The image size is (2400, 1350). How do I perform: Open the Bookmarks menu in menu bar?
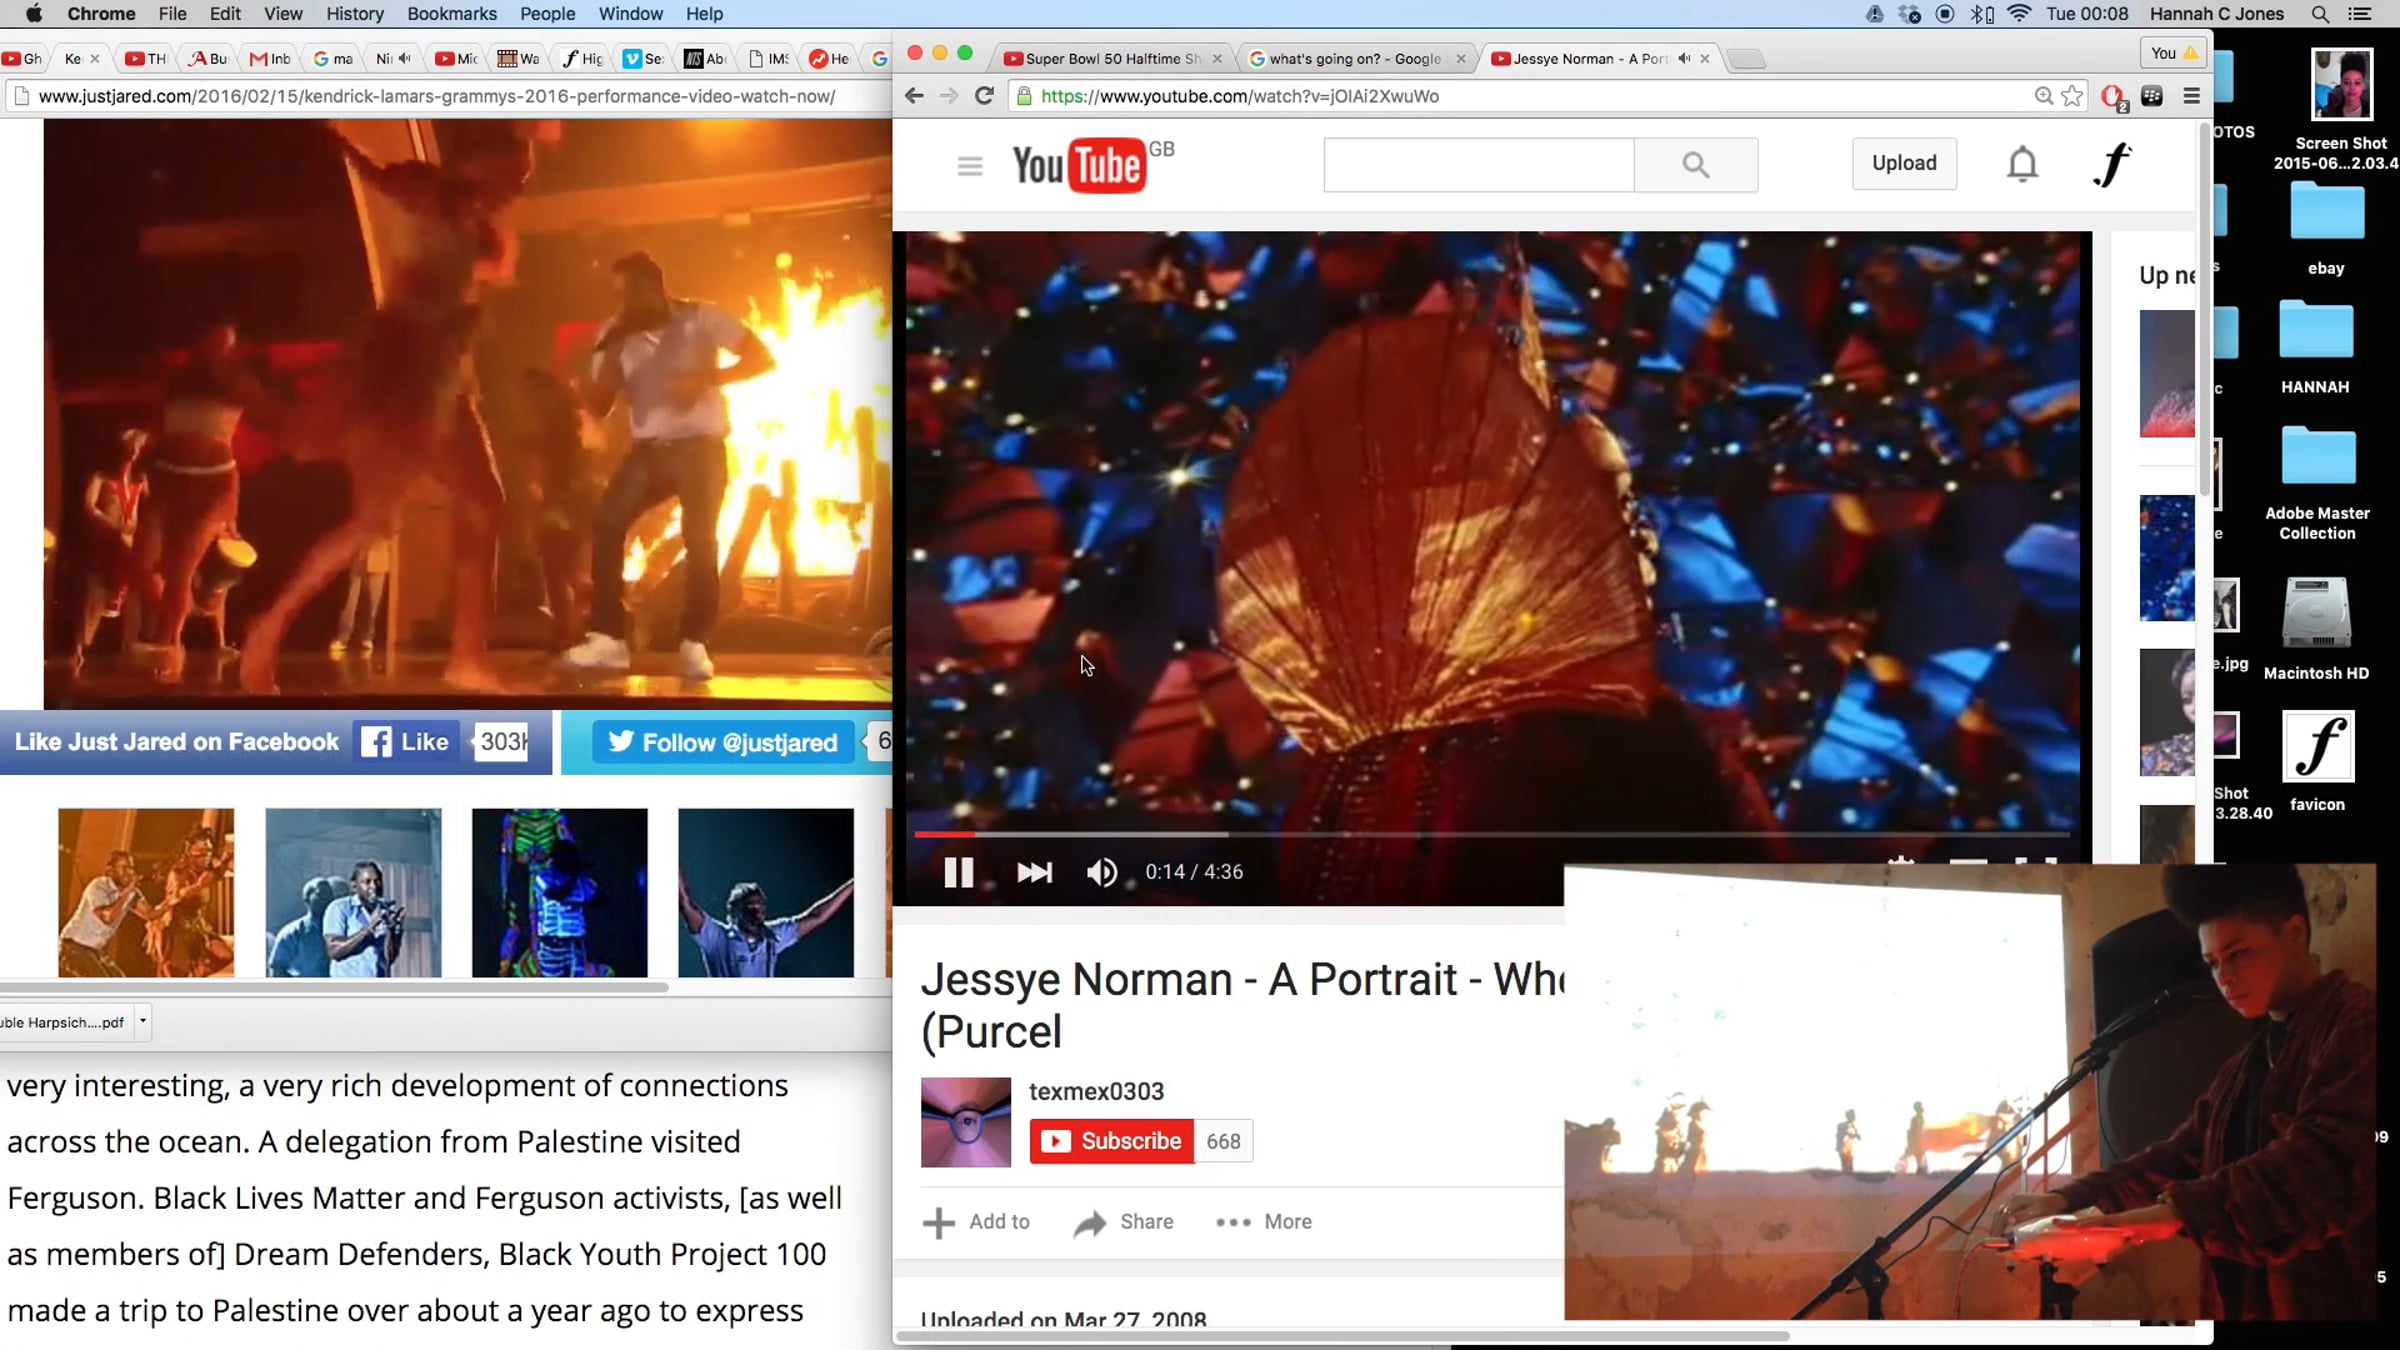(452, 14)
